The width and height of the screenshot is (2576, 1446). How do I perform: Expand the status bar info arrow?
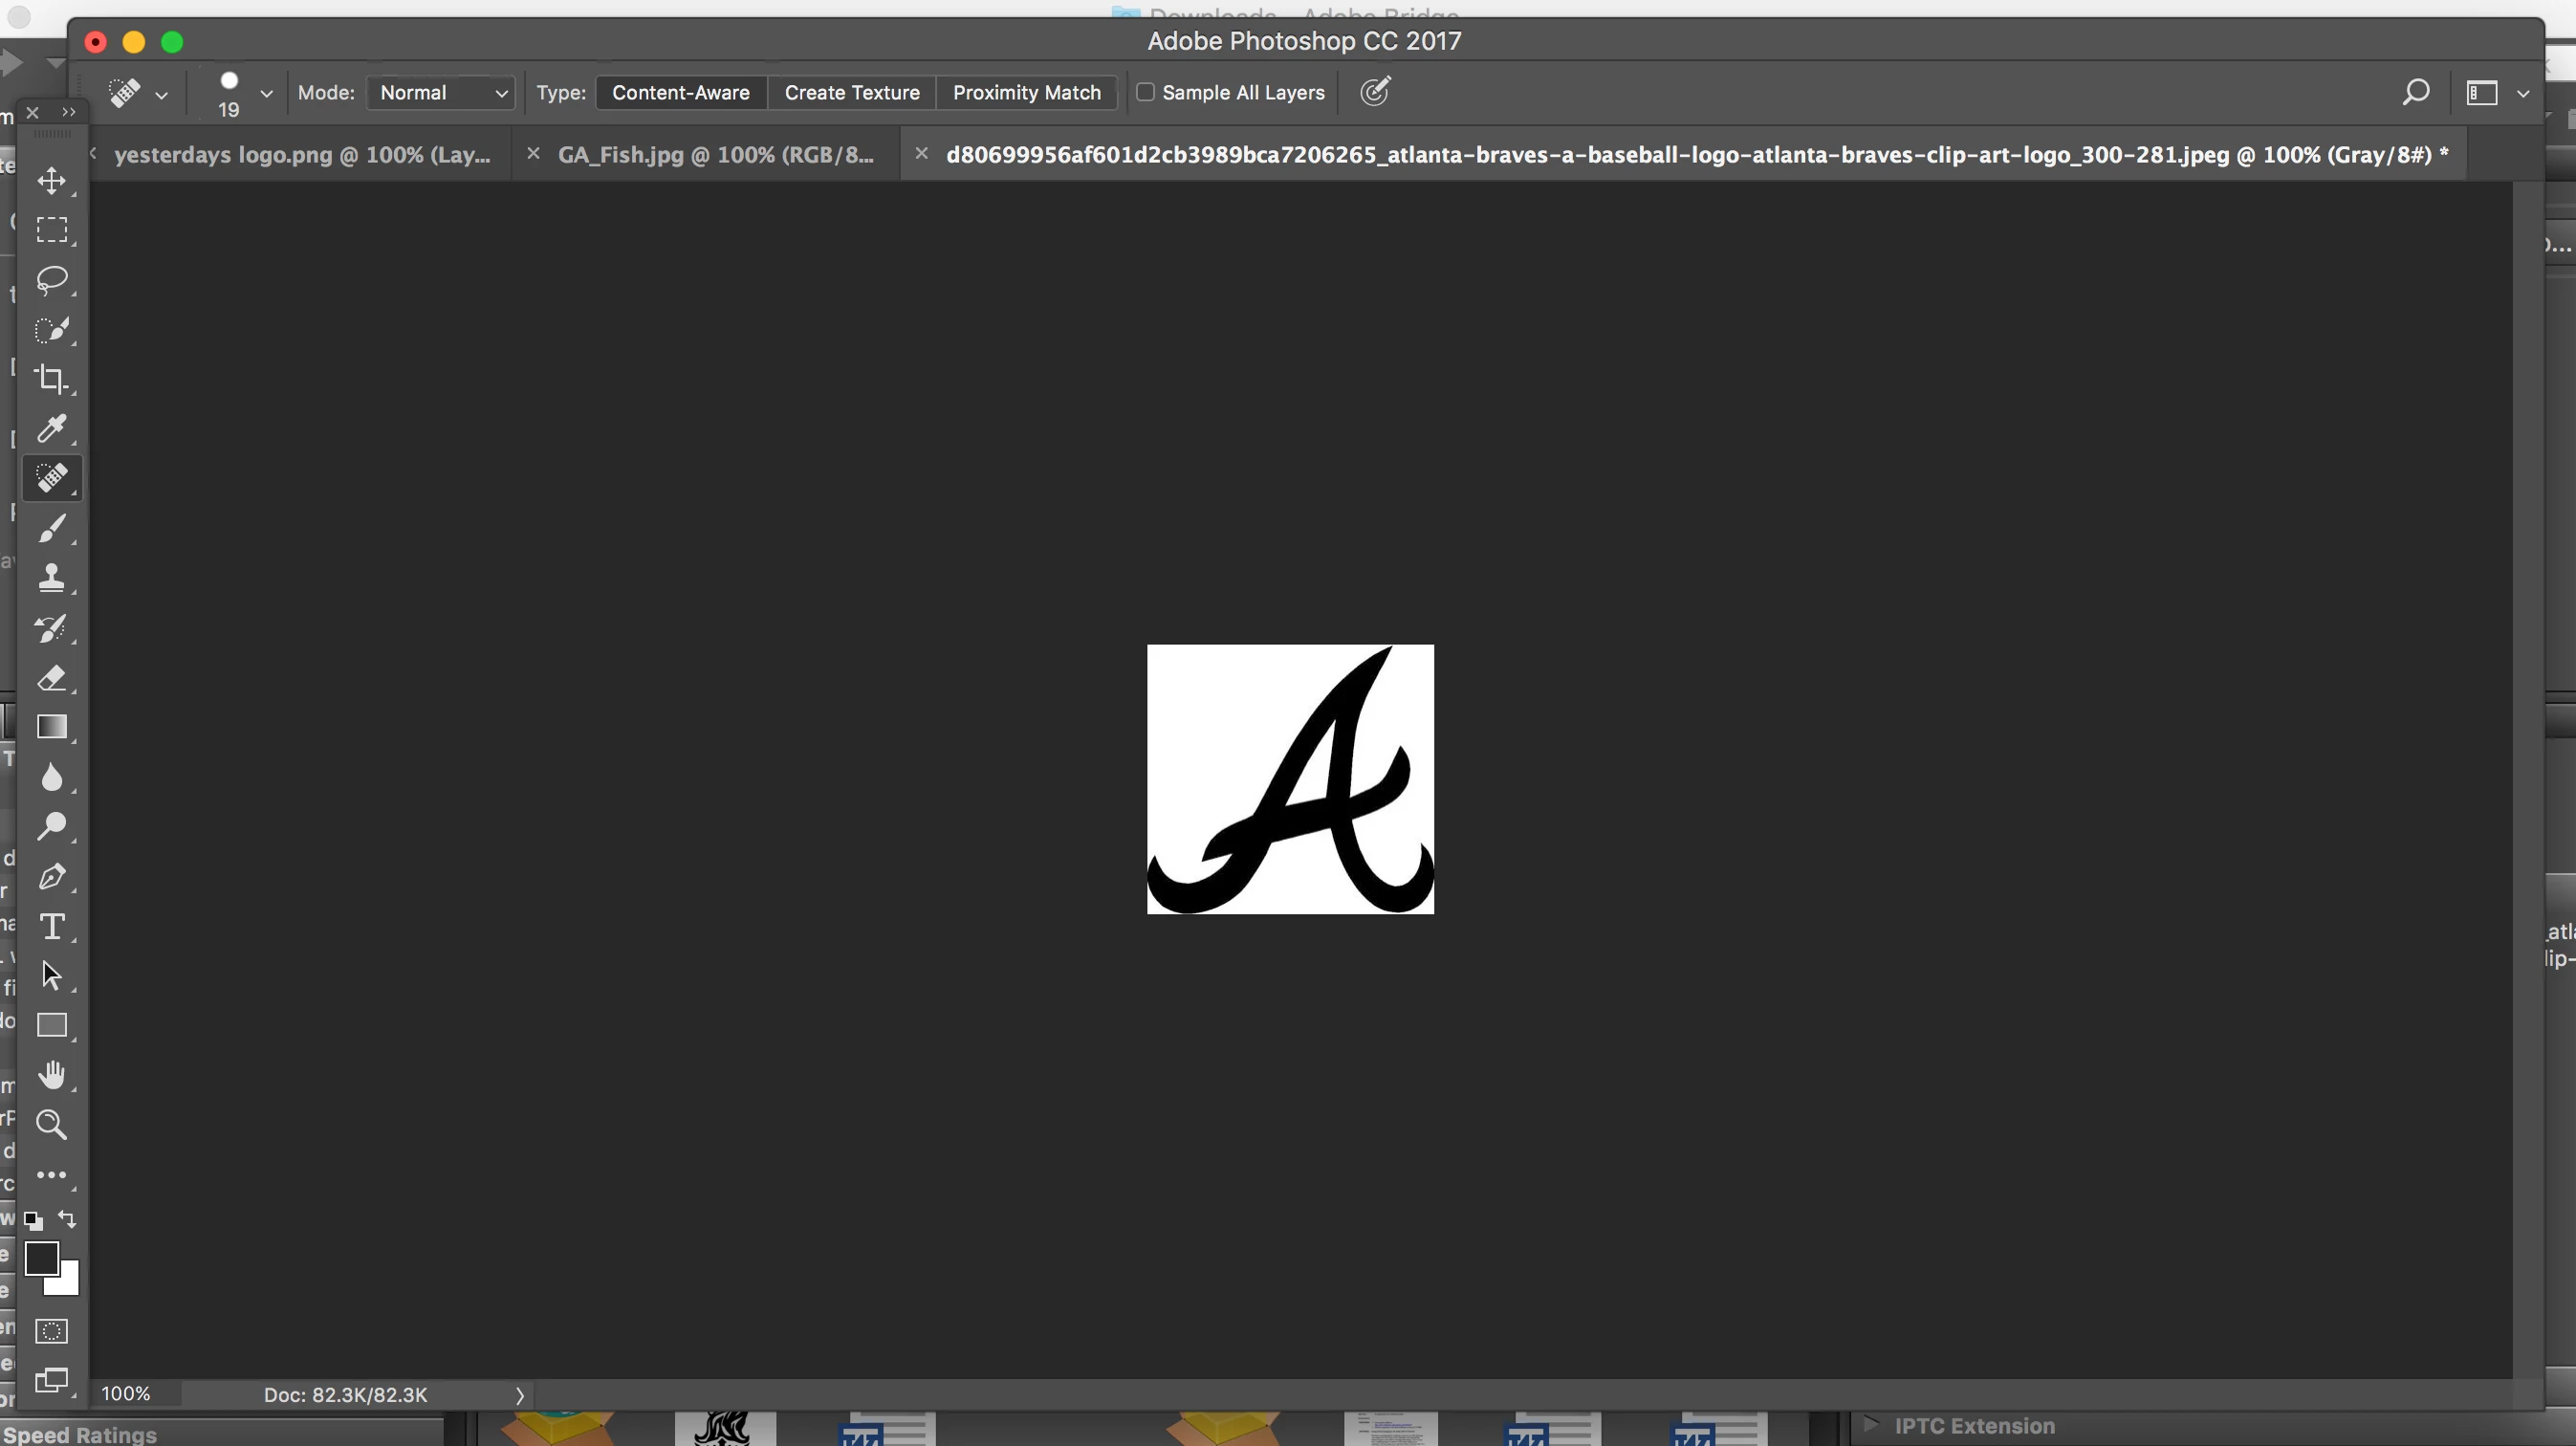point(519,1395)
